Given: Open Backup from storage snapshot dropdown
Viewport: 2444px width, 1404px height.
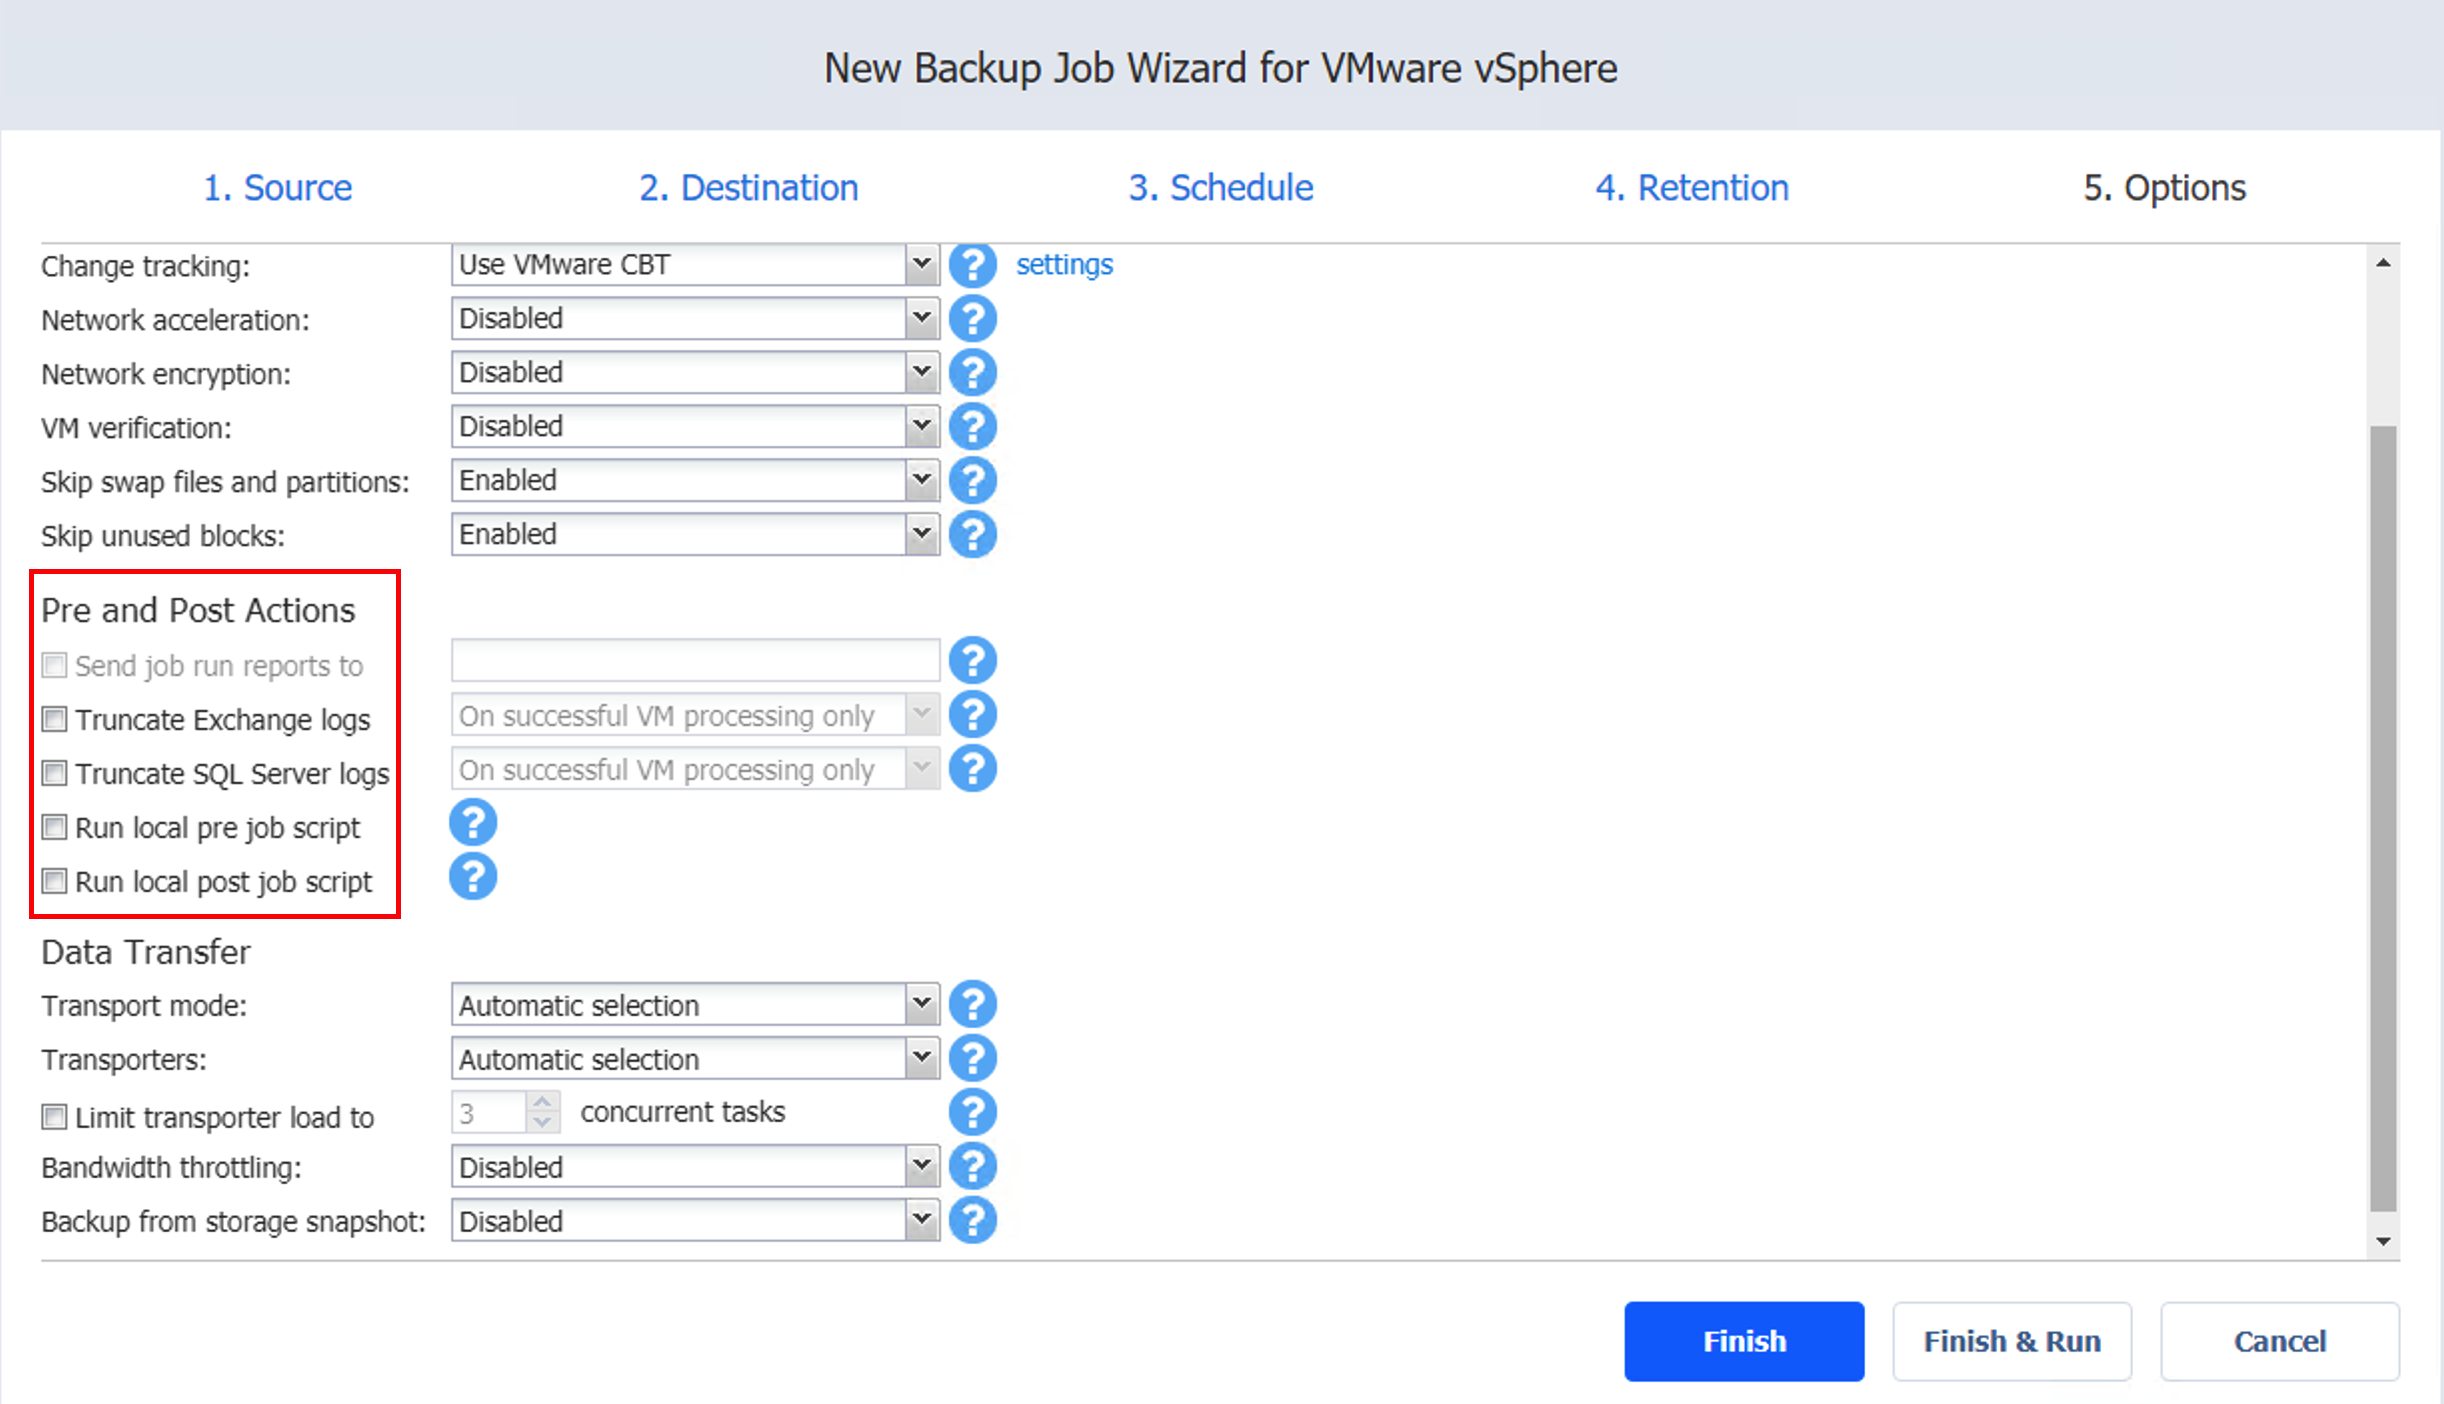Looking at the screenshot, I should point(695,1220).
